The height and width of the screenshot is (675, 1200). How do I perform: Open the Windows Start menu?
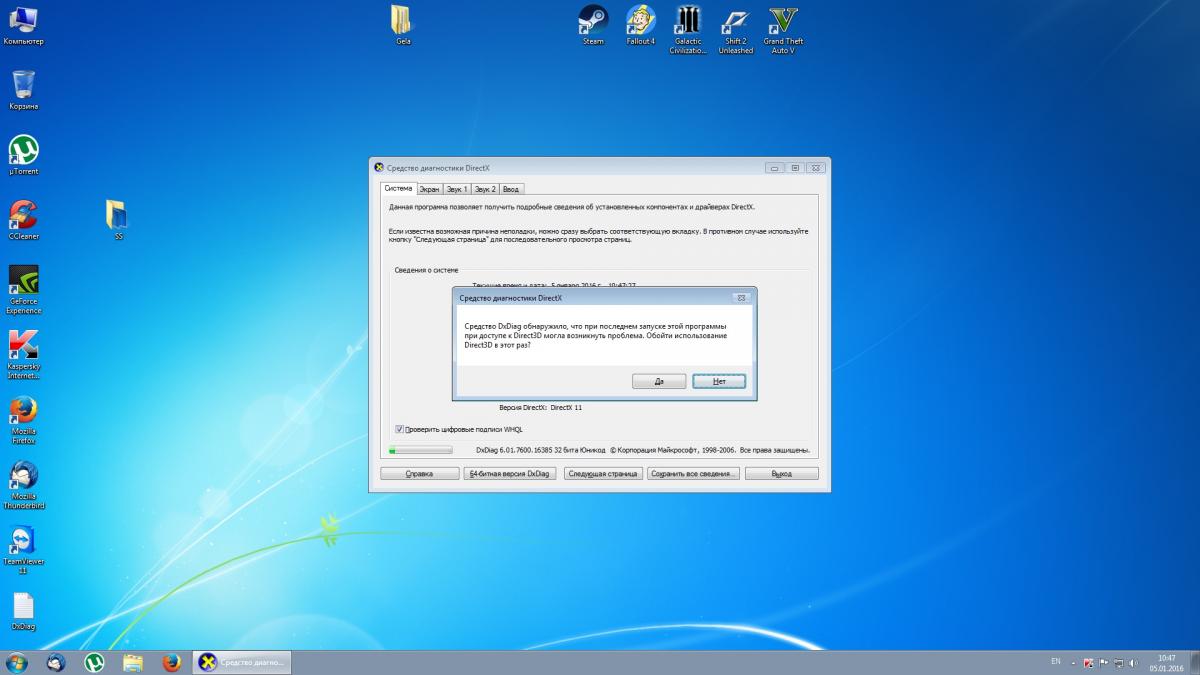click(17, 662)
